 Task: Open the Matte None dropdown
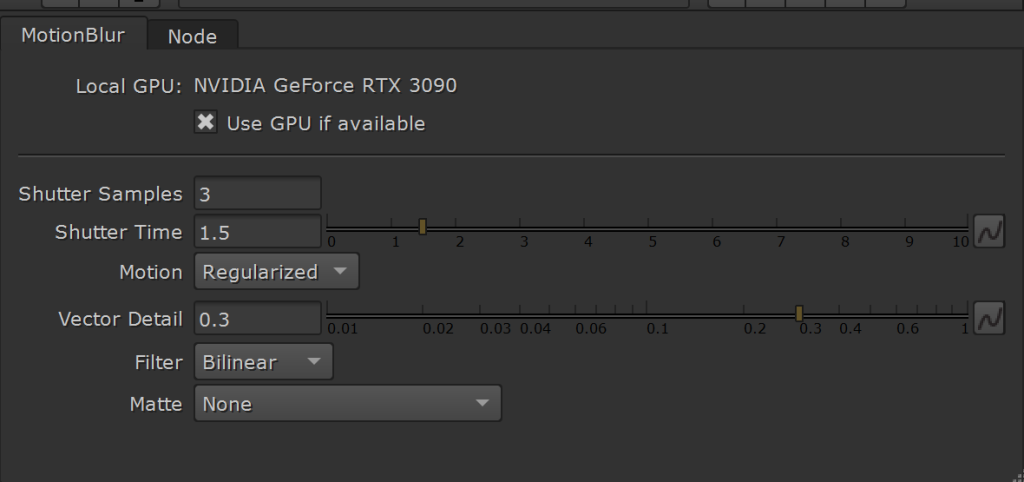click(x=348, y=404)
